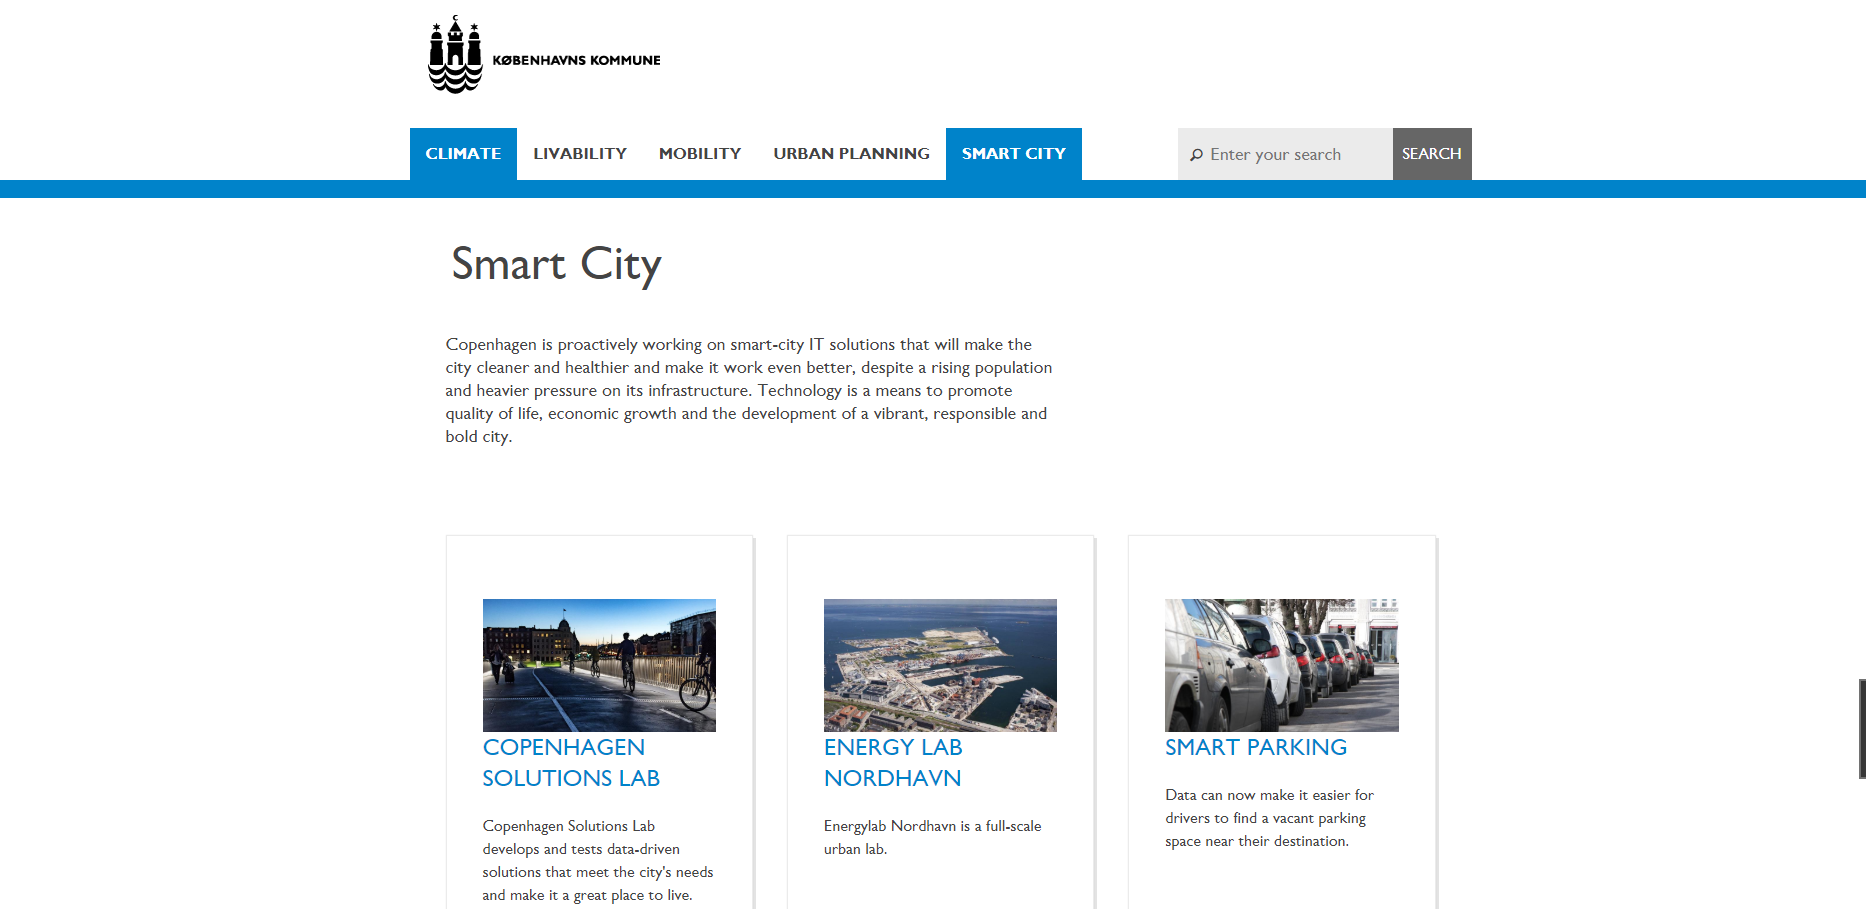Click the Smart Parking description text
The width and height of the screenshot is (1866, 909).
pos(1268,818)
